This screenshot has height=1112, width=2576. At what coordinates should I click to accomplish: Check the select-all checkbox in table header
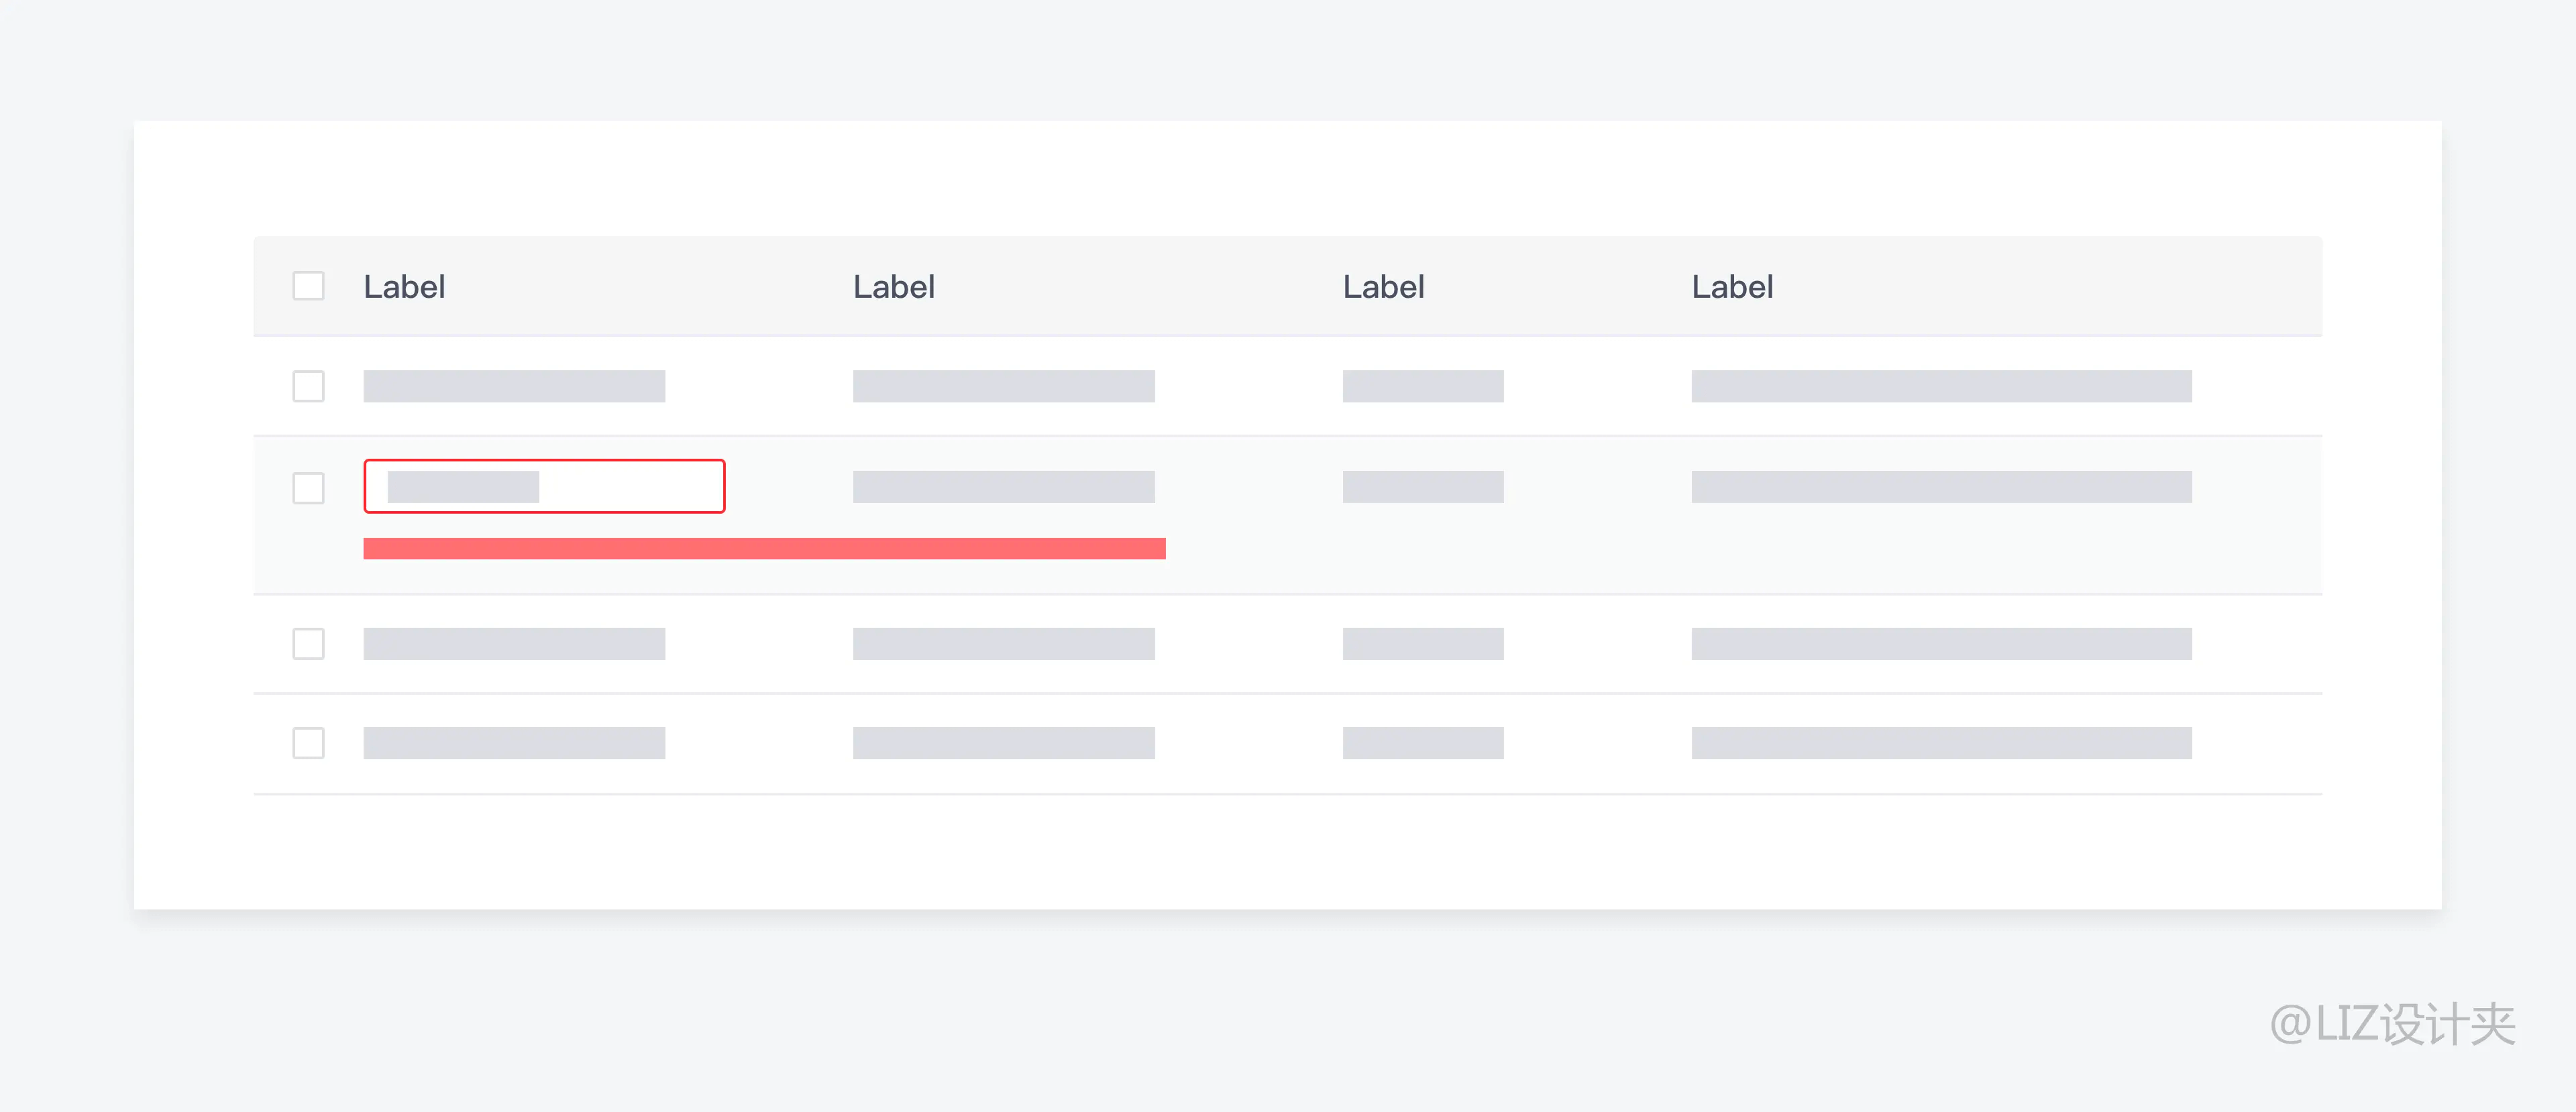(x=308, y=286)
